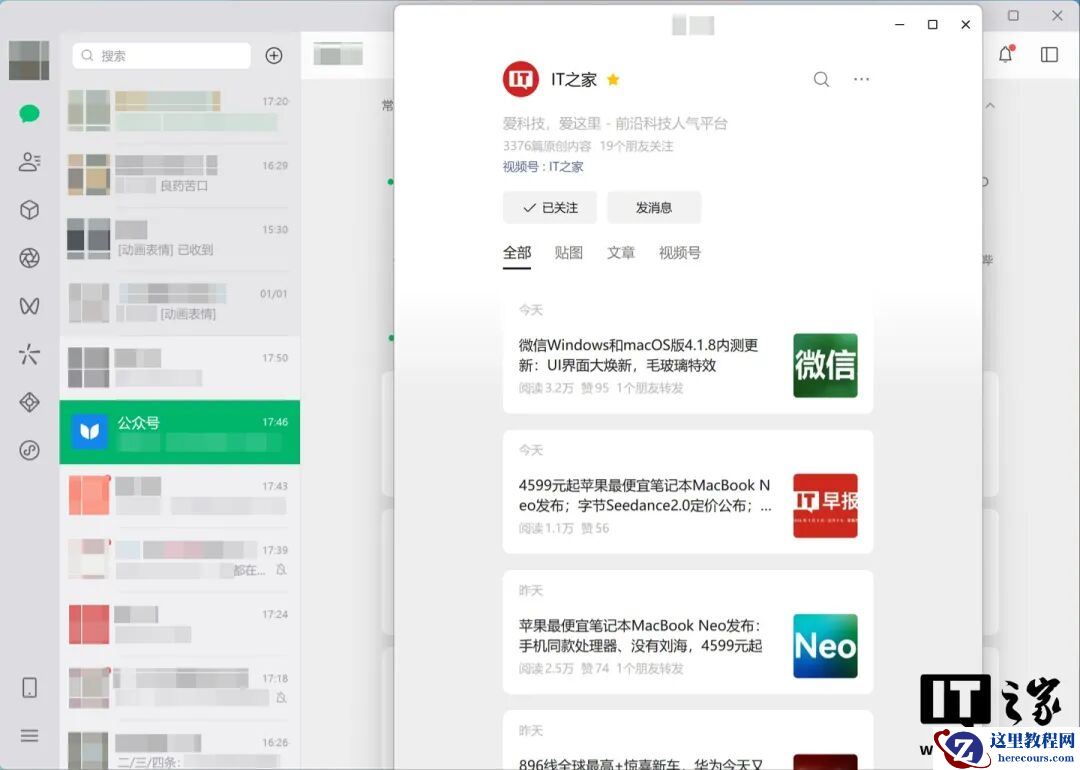
Task: Open the Search diamond icon in the sidebar
Action: point(29,402)
